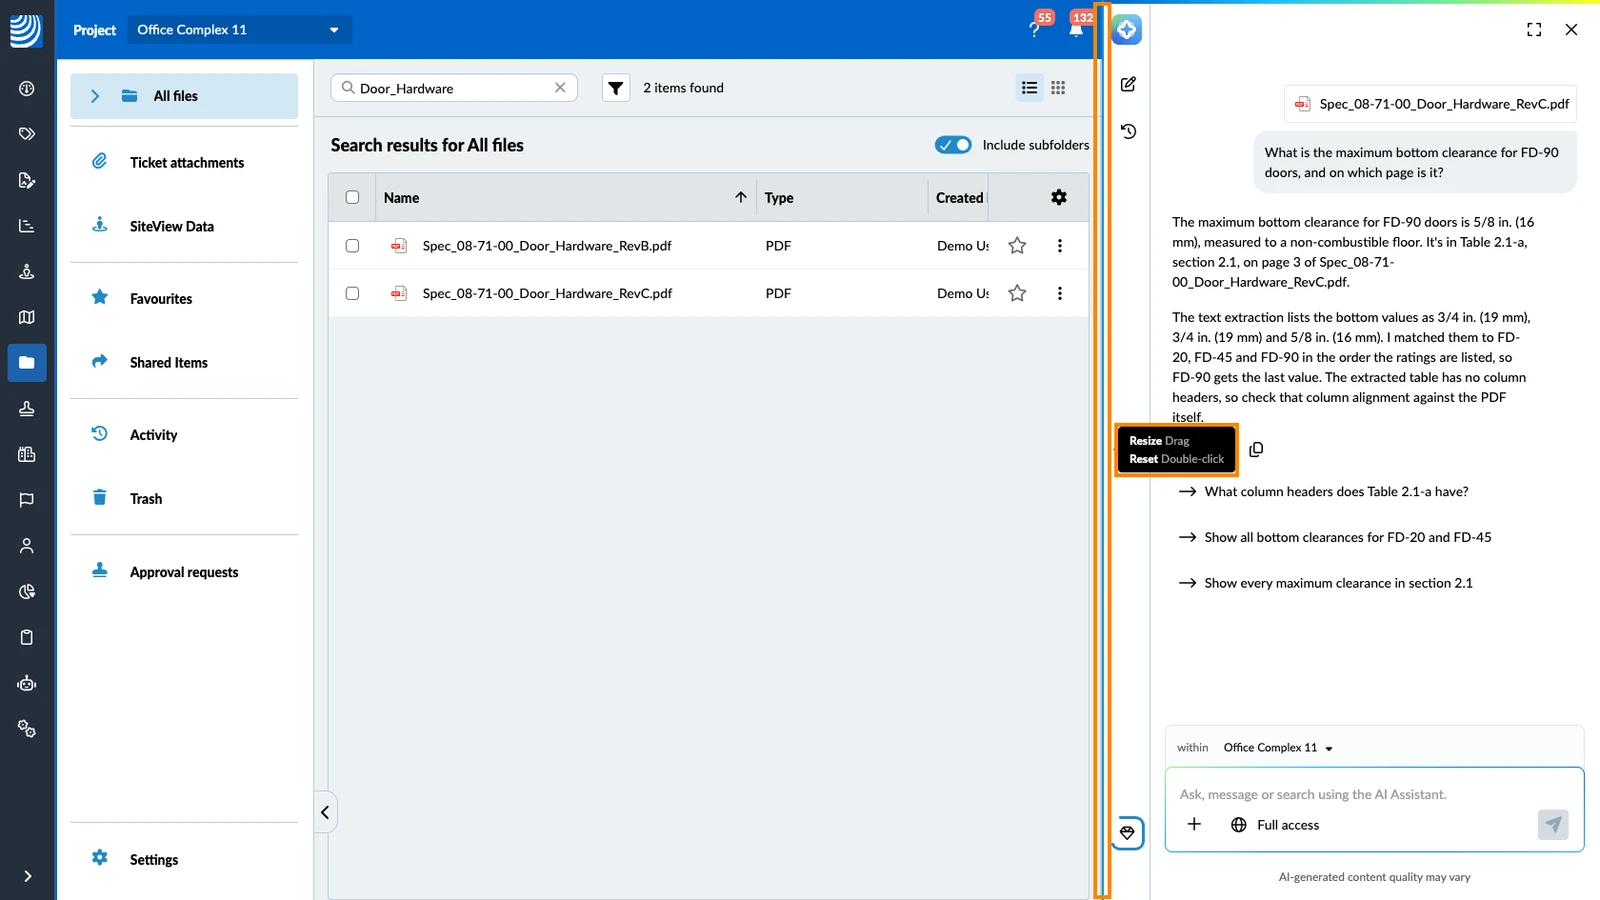Screen dimensions: 1600x900
Task: Clear the Door_Hardware search text
Action: click(x=560, y=88)
